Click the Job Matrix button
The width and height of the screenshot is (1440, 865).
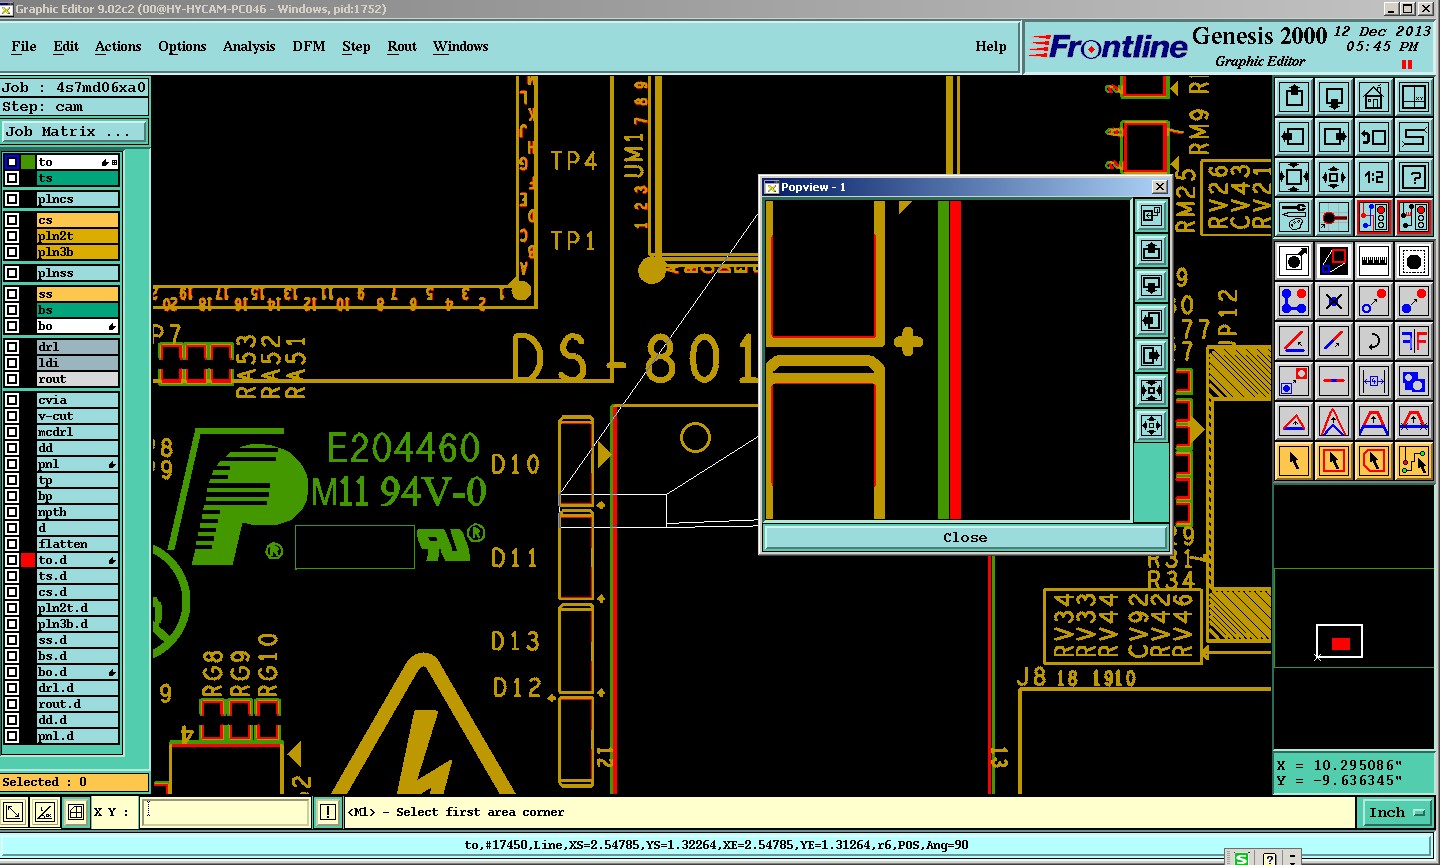click(74, 131)
